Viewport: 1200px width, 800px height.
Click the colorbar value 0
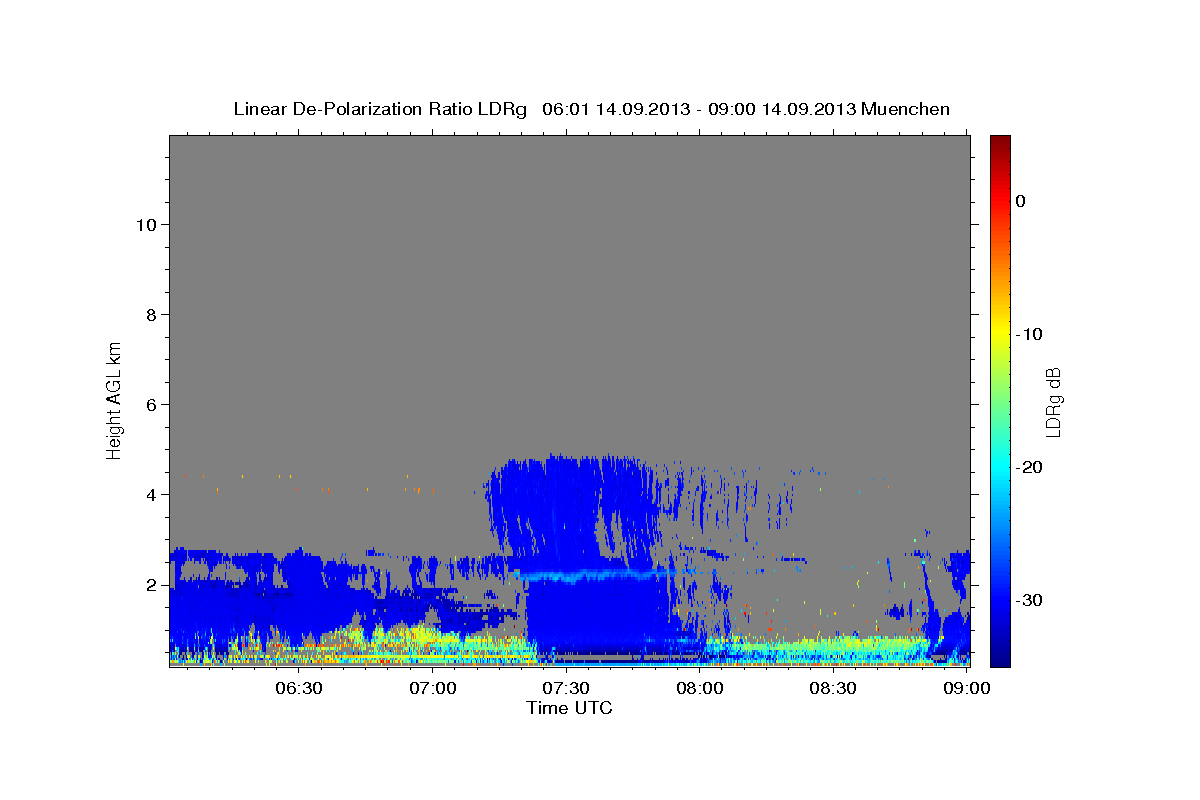[1021, 201]
